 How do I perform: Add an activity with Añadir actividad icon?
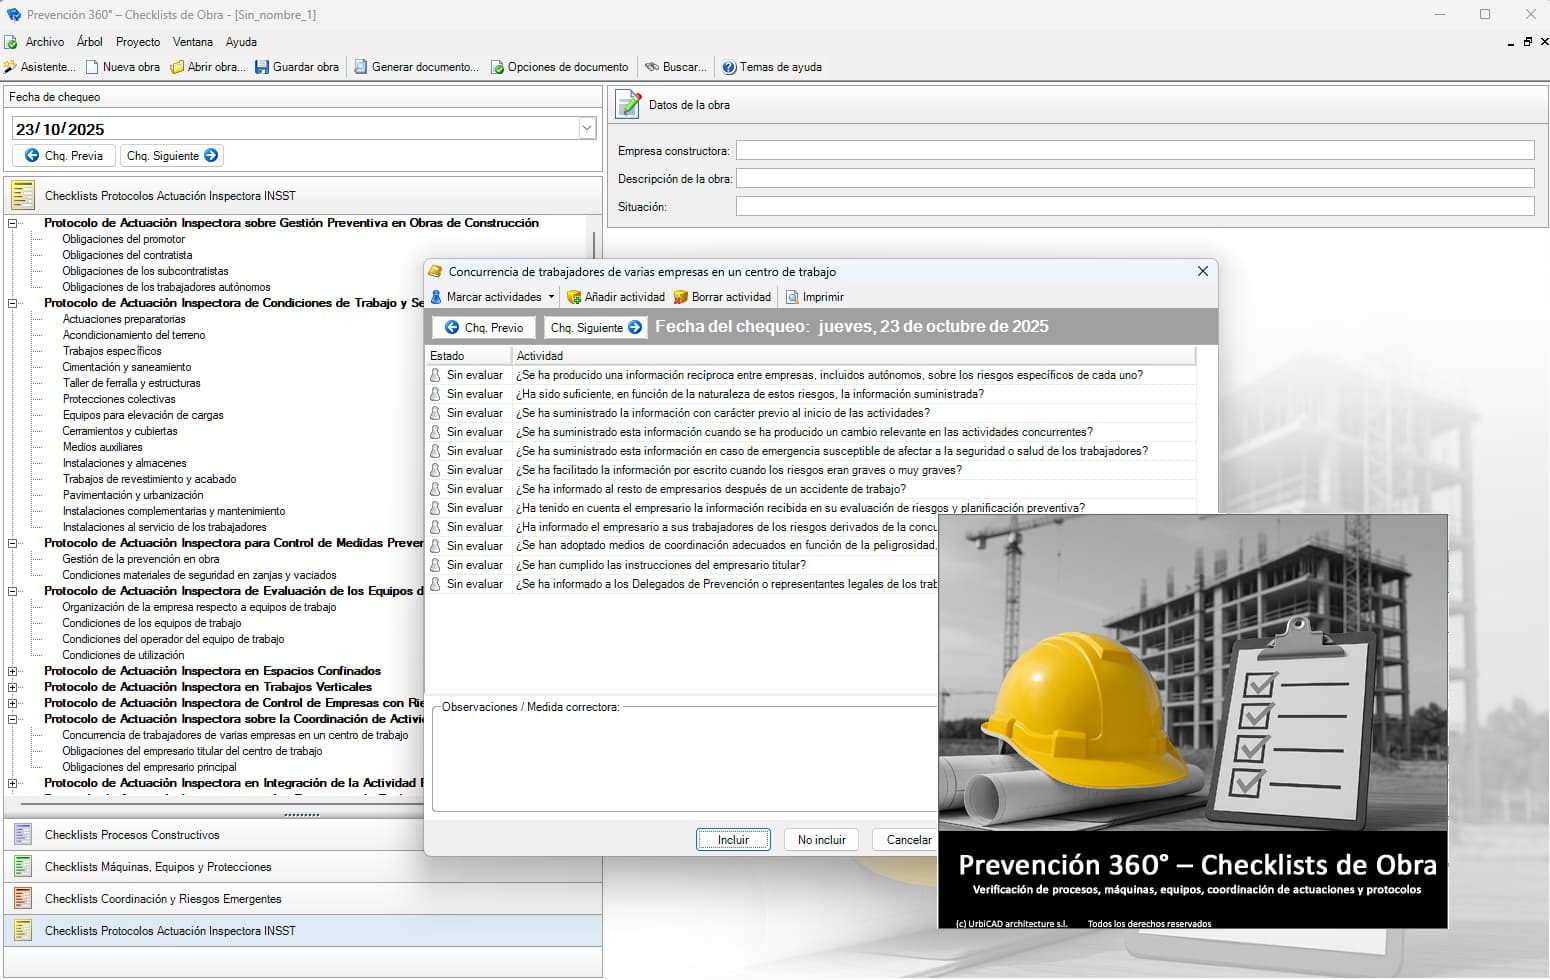point(616,296)
